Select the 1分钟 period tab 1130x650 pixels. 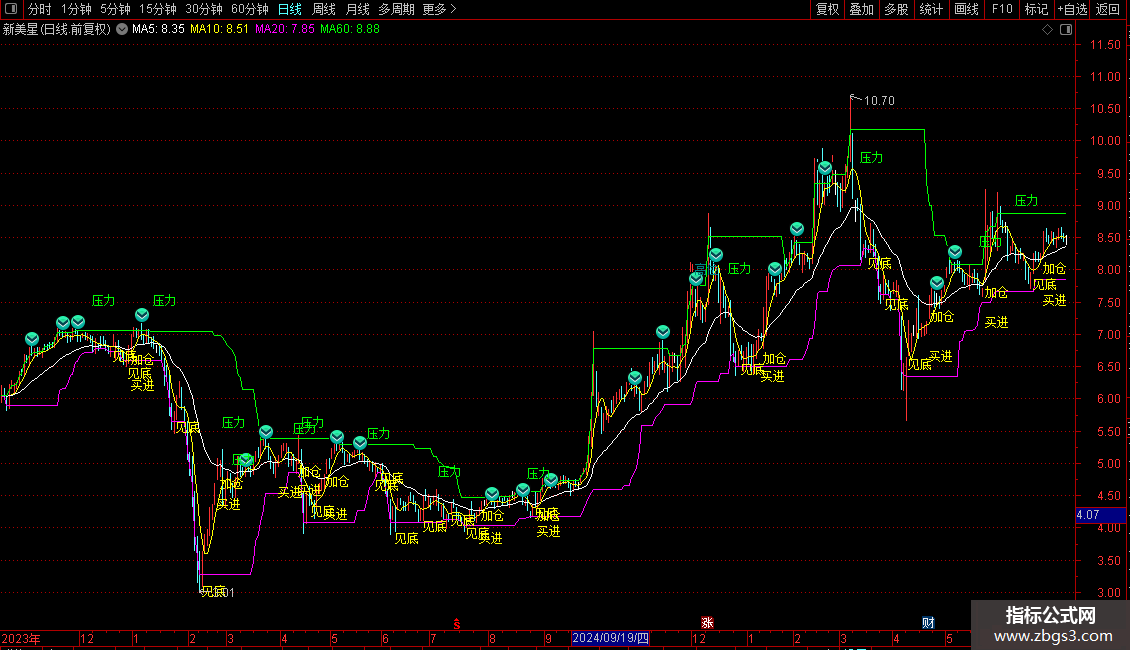(x=76, y=9)
